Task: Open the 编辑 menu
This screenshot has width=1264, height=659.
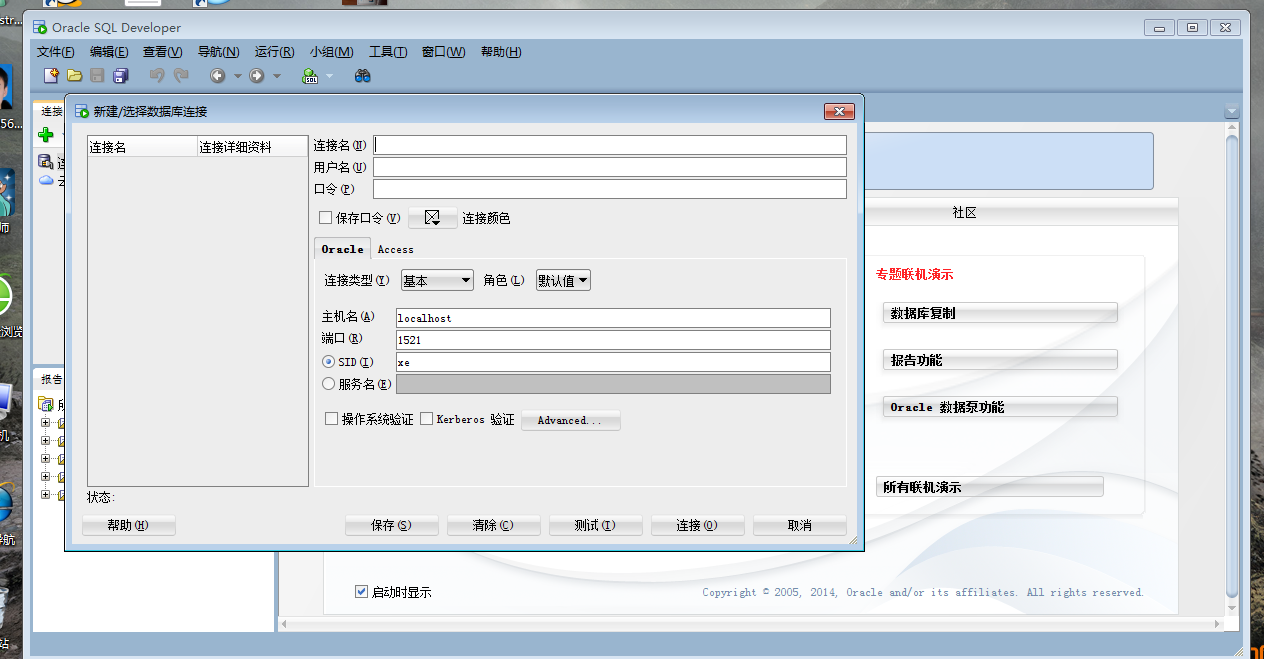Action: pos(109,52)
